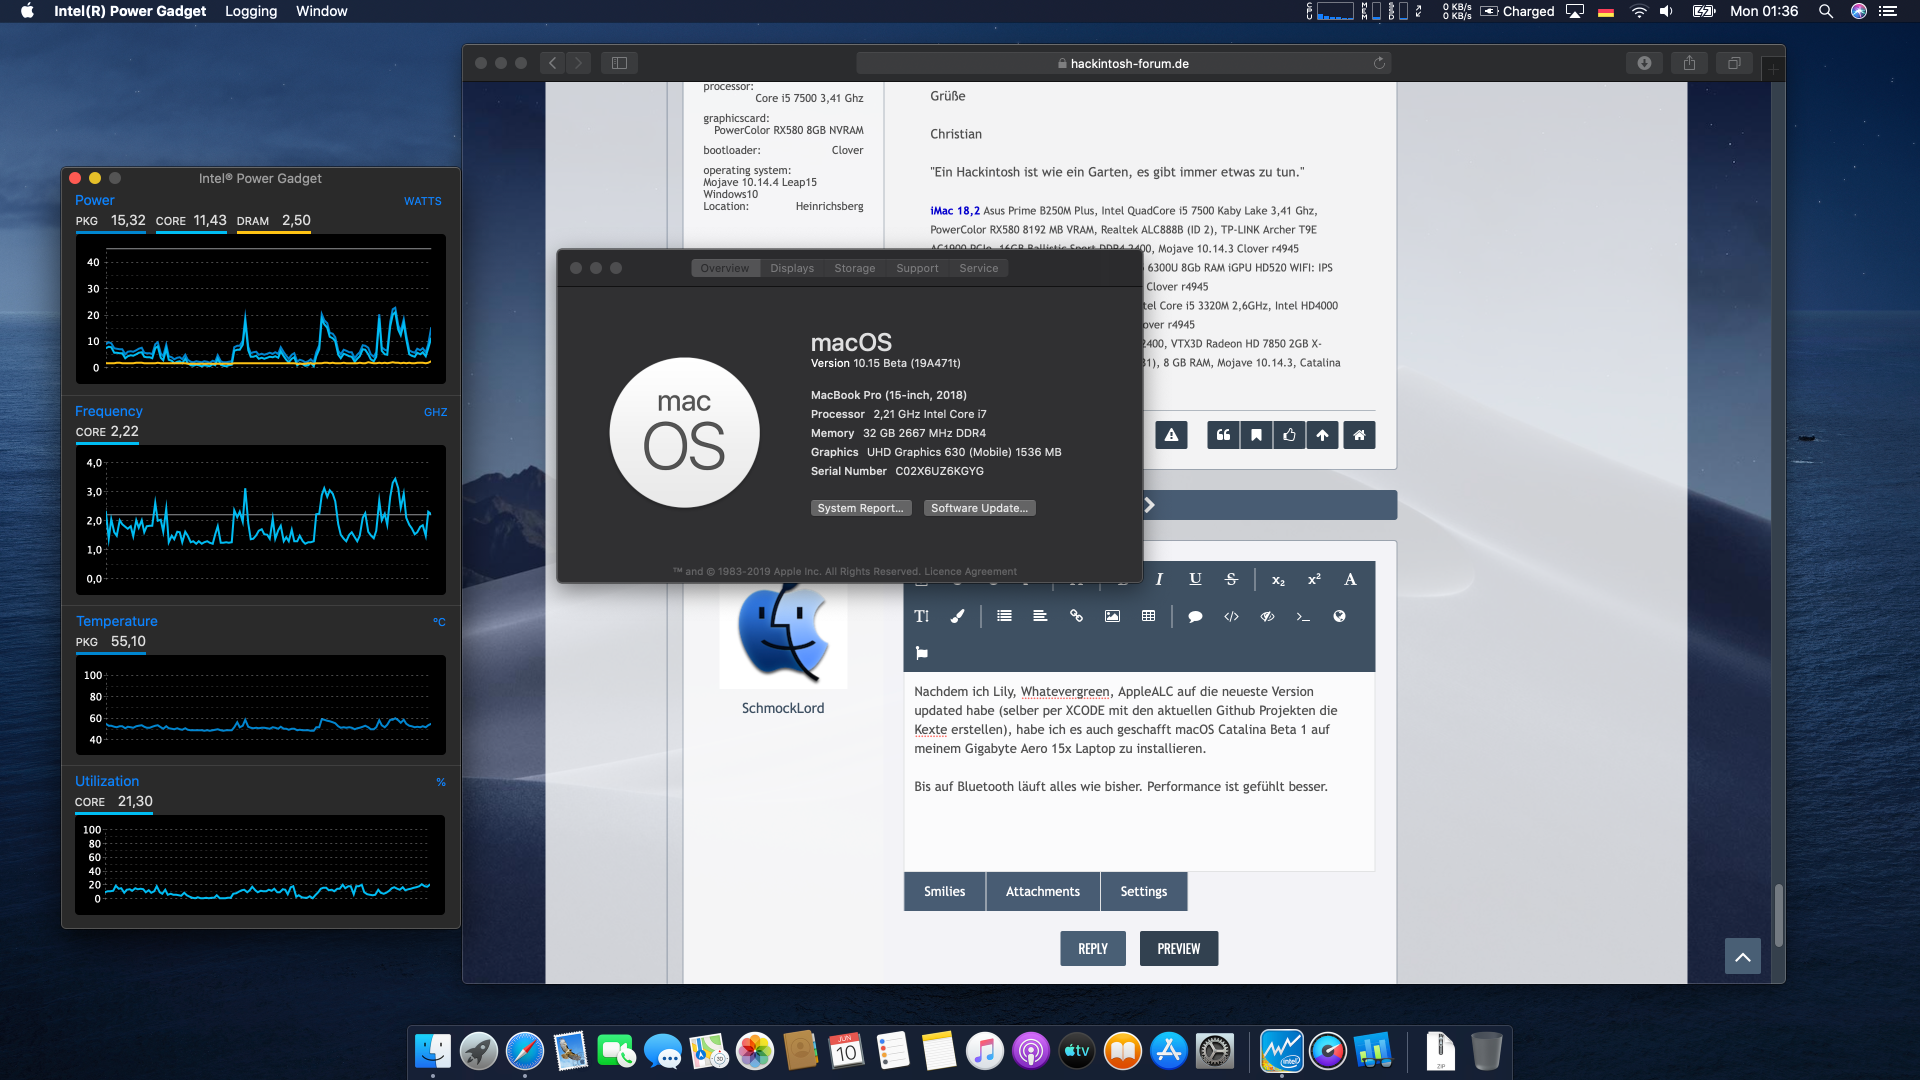Click the thumbs-up like icon
The height and width of the screenshot is (1080, 1920).
pos(1289,435)
